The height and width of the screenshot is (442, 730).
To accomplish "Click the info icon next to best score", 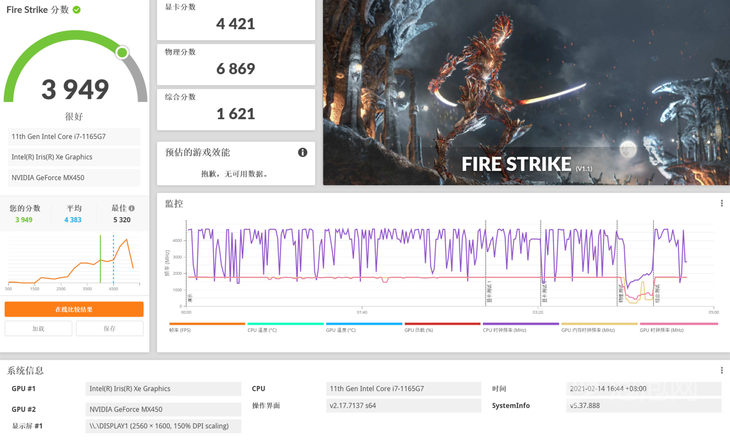I will click(x=134, y=208).
